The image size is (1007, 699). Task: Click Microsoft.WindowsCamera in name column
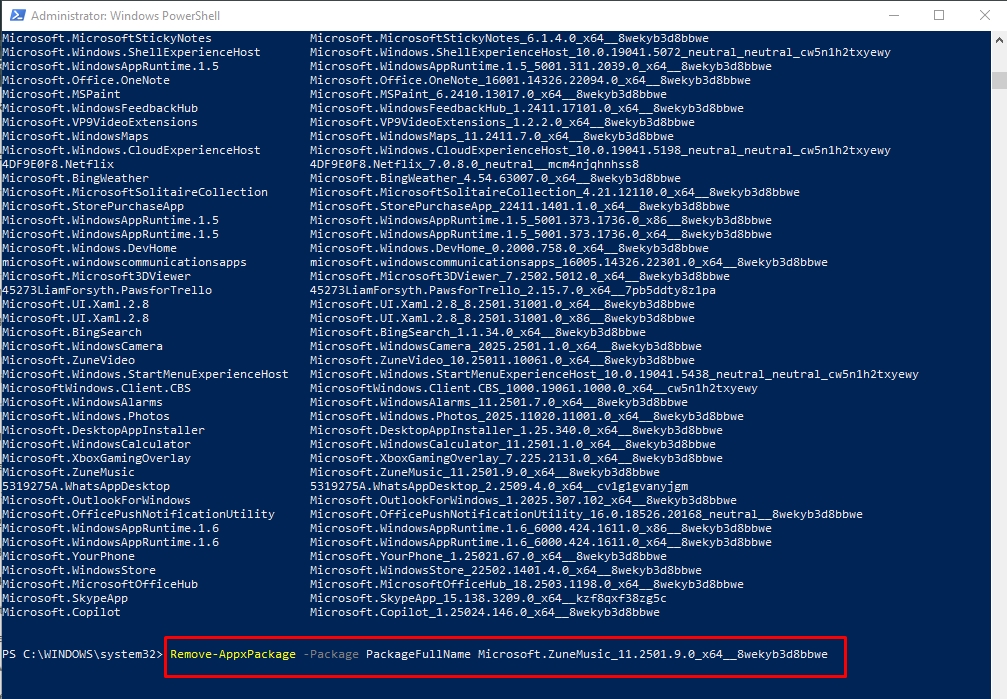(82, 346)
